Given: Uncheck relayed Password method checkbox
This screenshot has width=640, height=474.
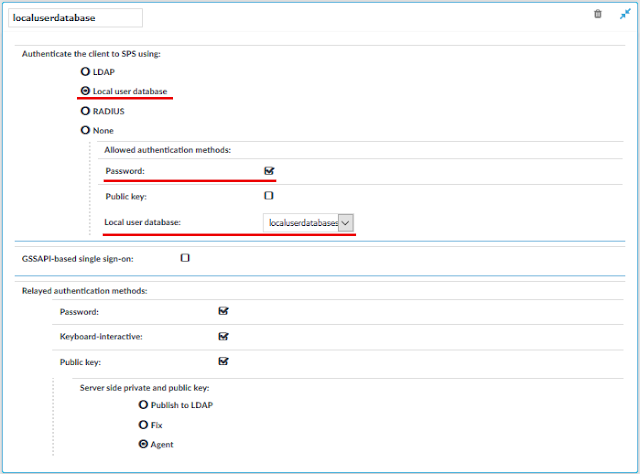Looking at the screenshot, I should 223,311.
